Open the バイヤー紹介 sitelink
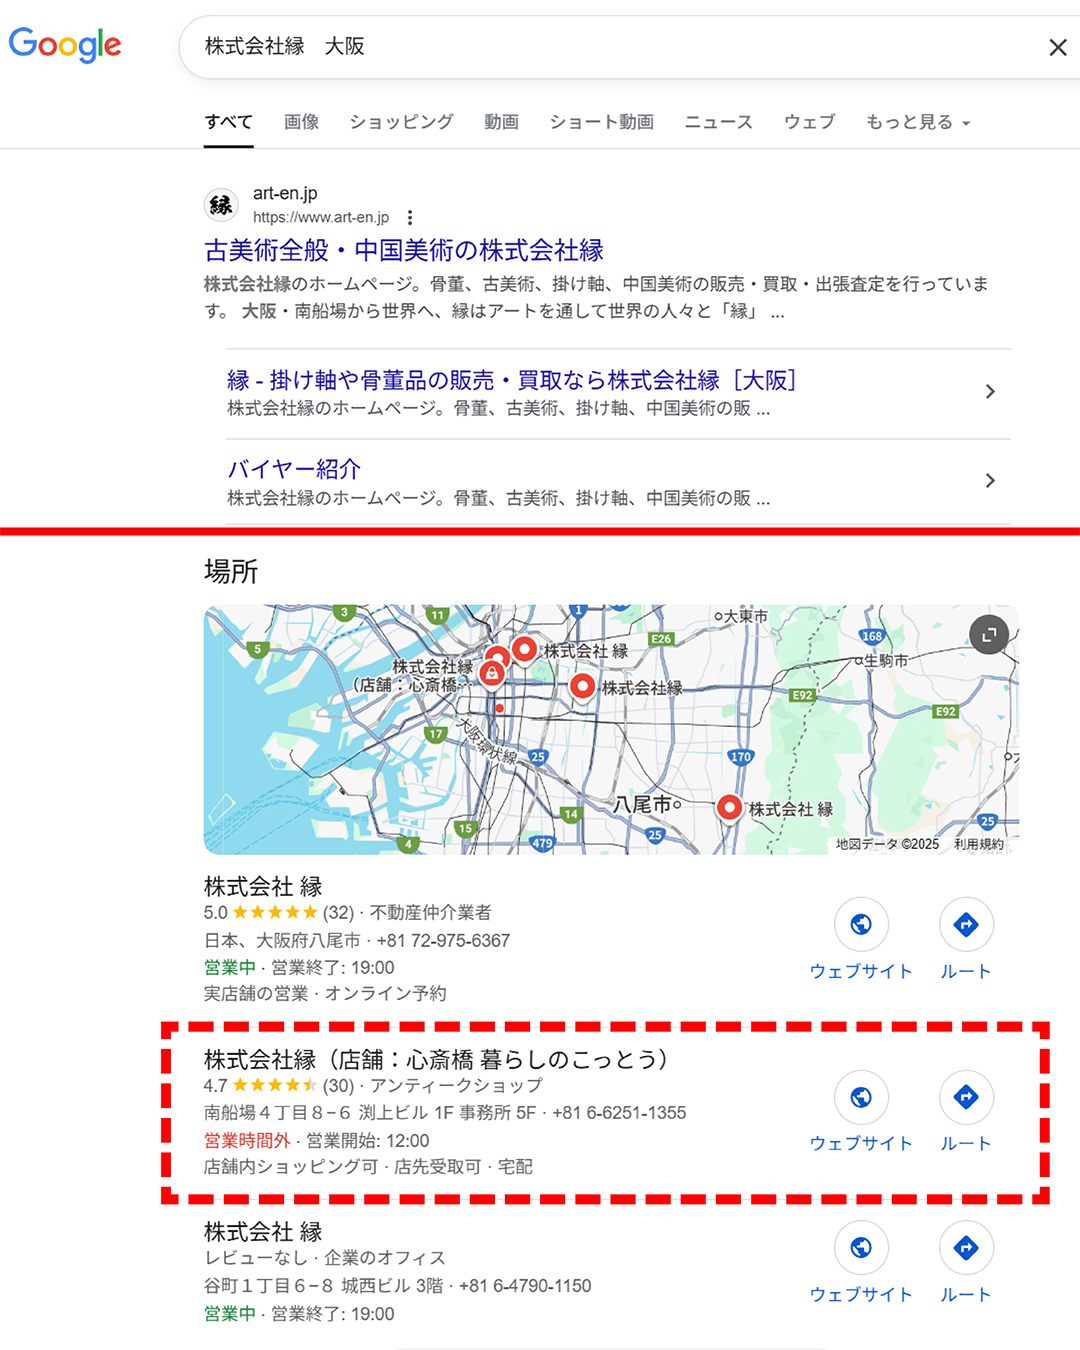Image resolution: width=1080 pixels, height=1350 pixels. pyautogui.click(x=294, y=469)
